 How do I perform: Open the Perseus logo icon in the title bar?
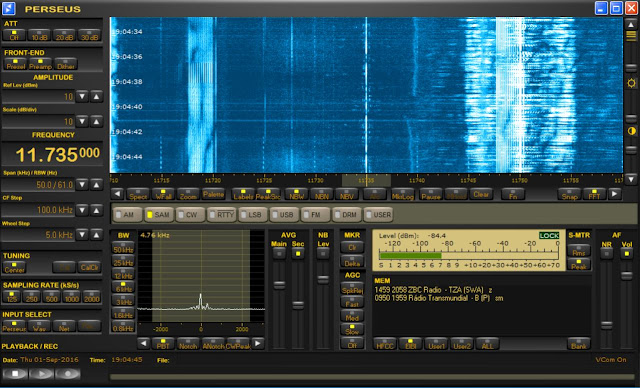point(8,8)
